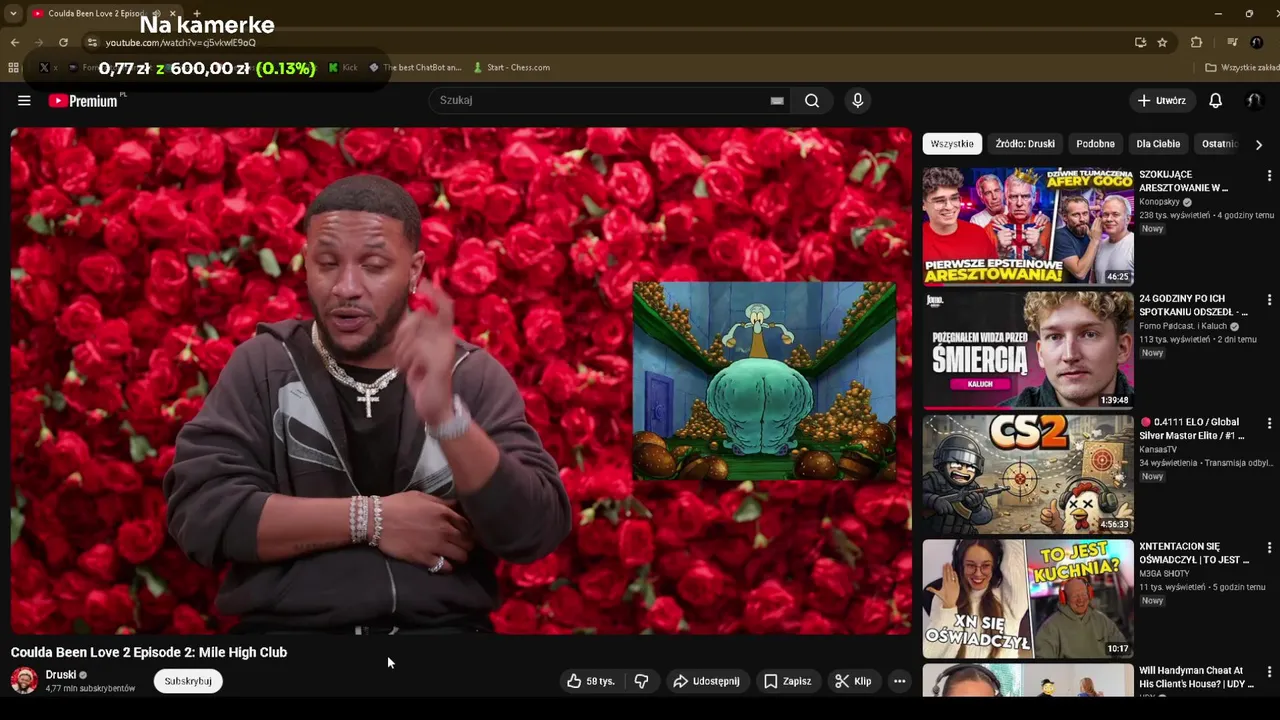The width and height of the screenshot is (1280, 720).
Task: Select the Wszystkie filter chip
Action: click(x=952, y=144)
